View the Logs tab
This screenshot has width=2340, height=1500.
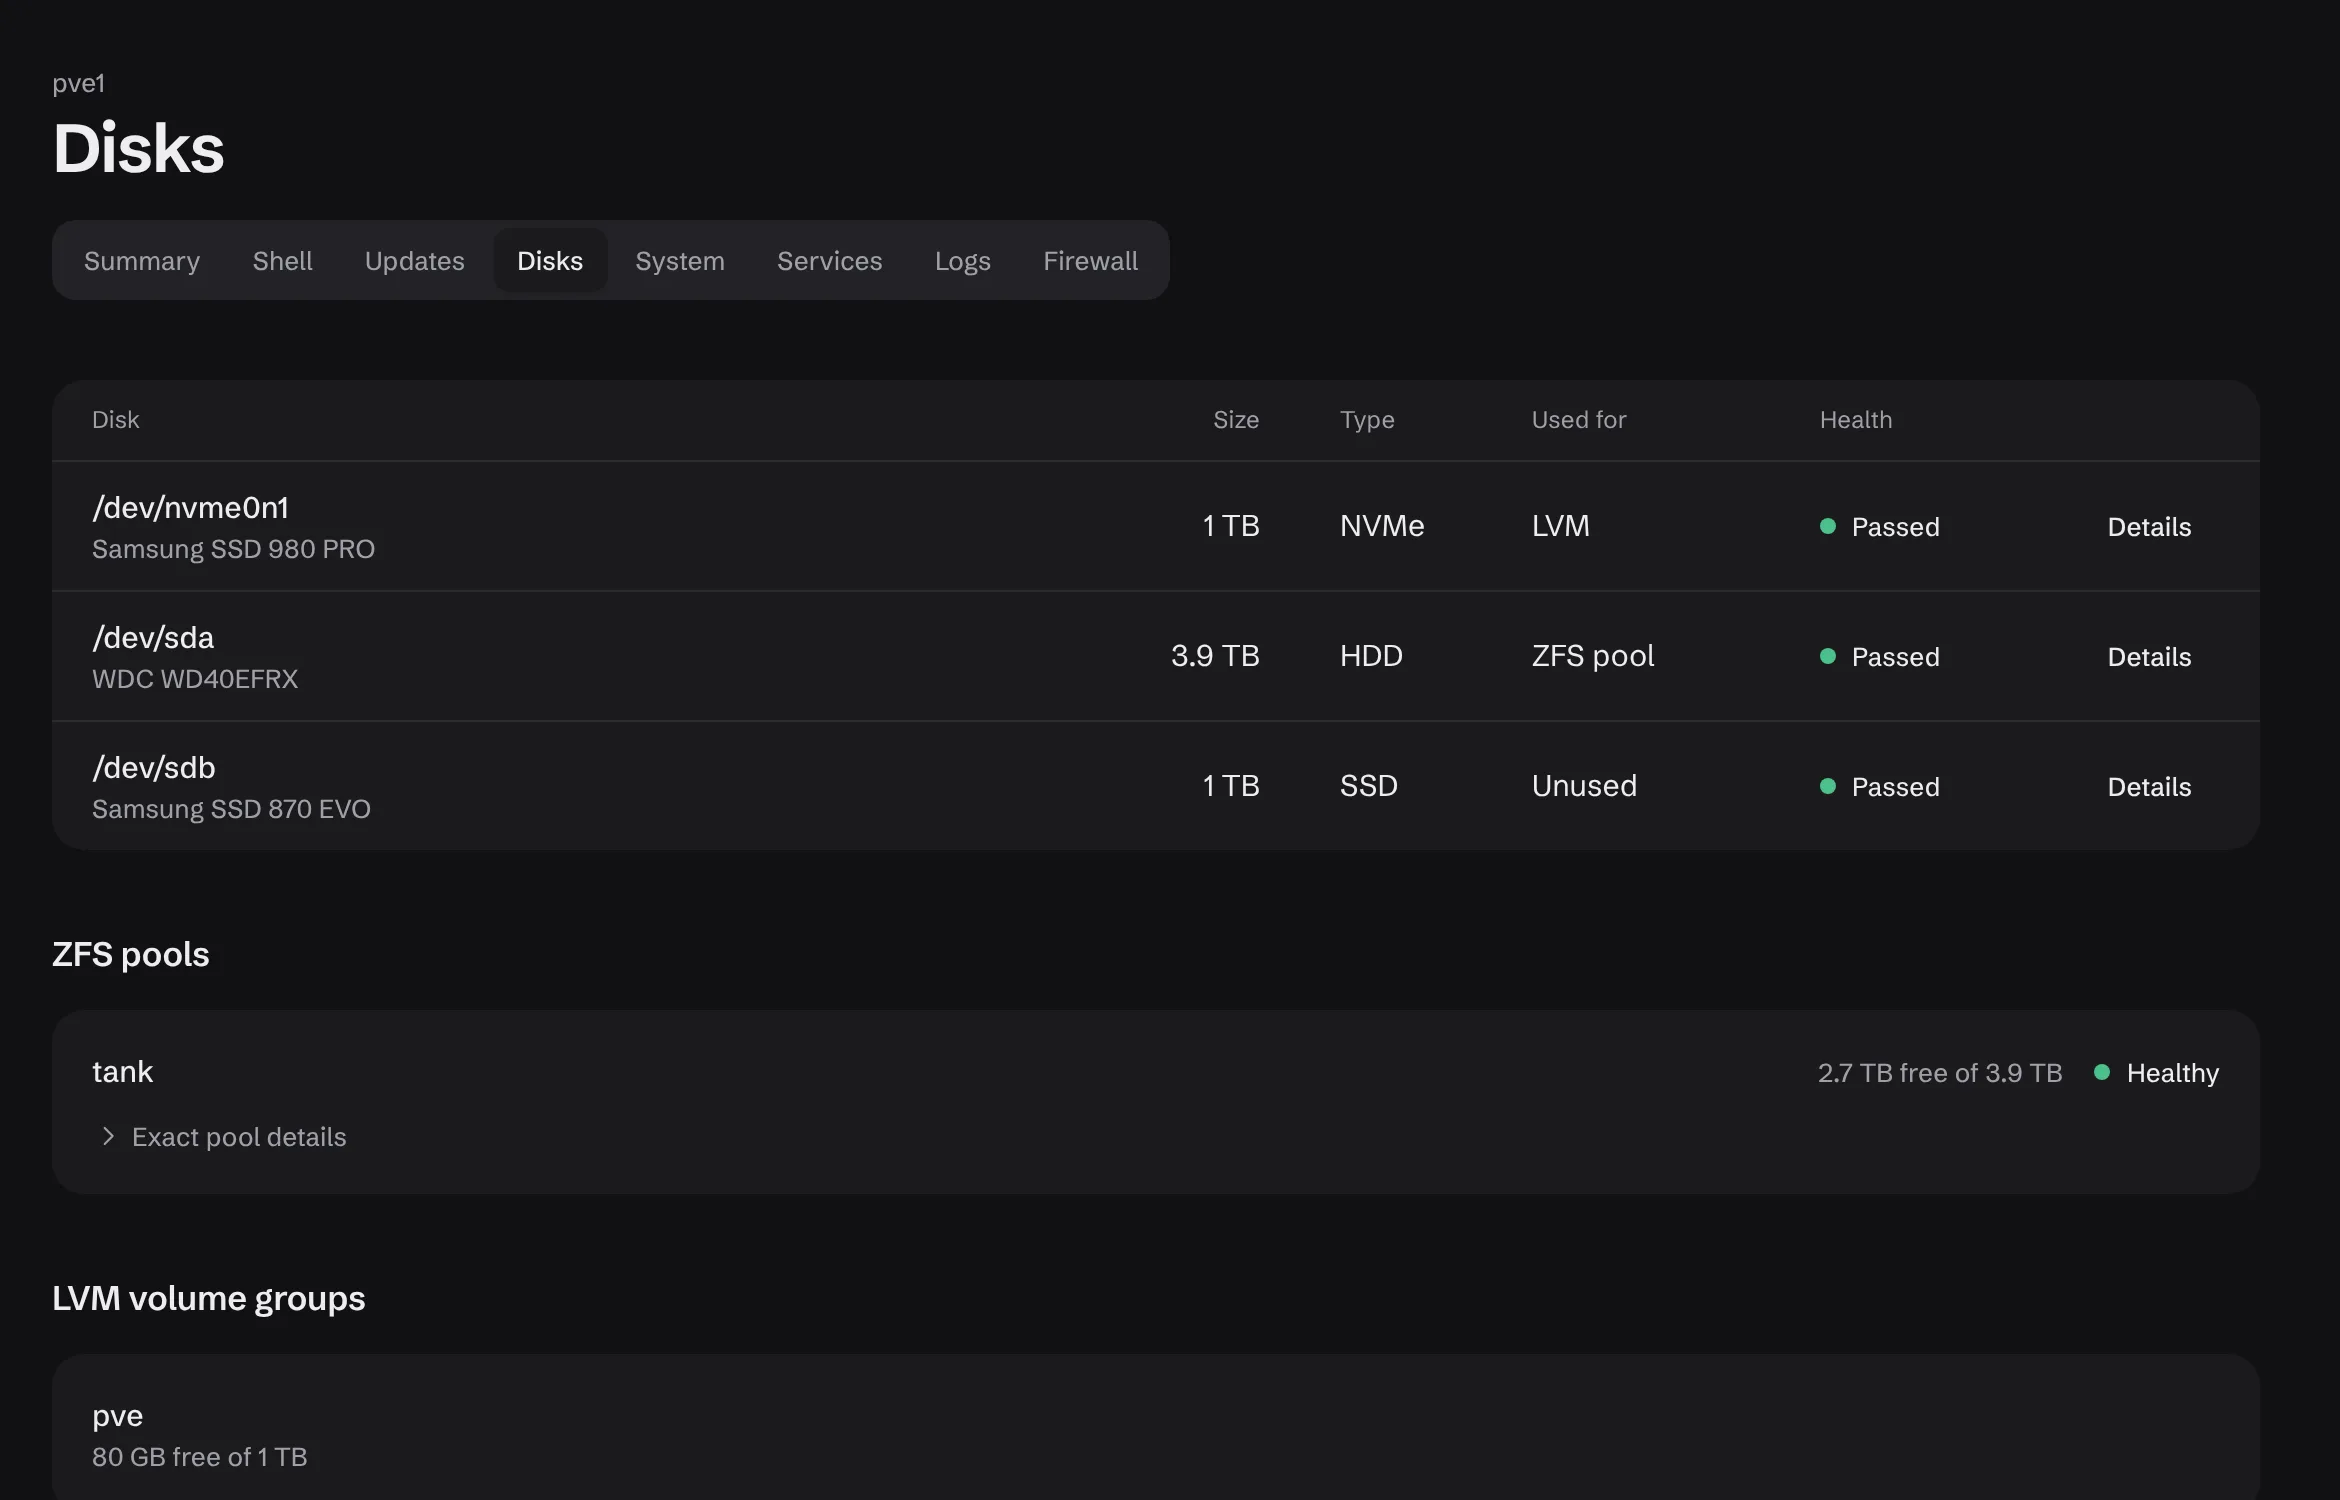[962, 261]
